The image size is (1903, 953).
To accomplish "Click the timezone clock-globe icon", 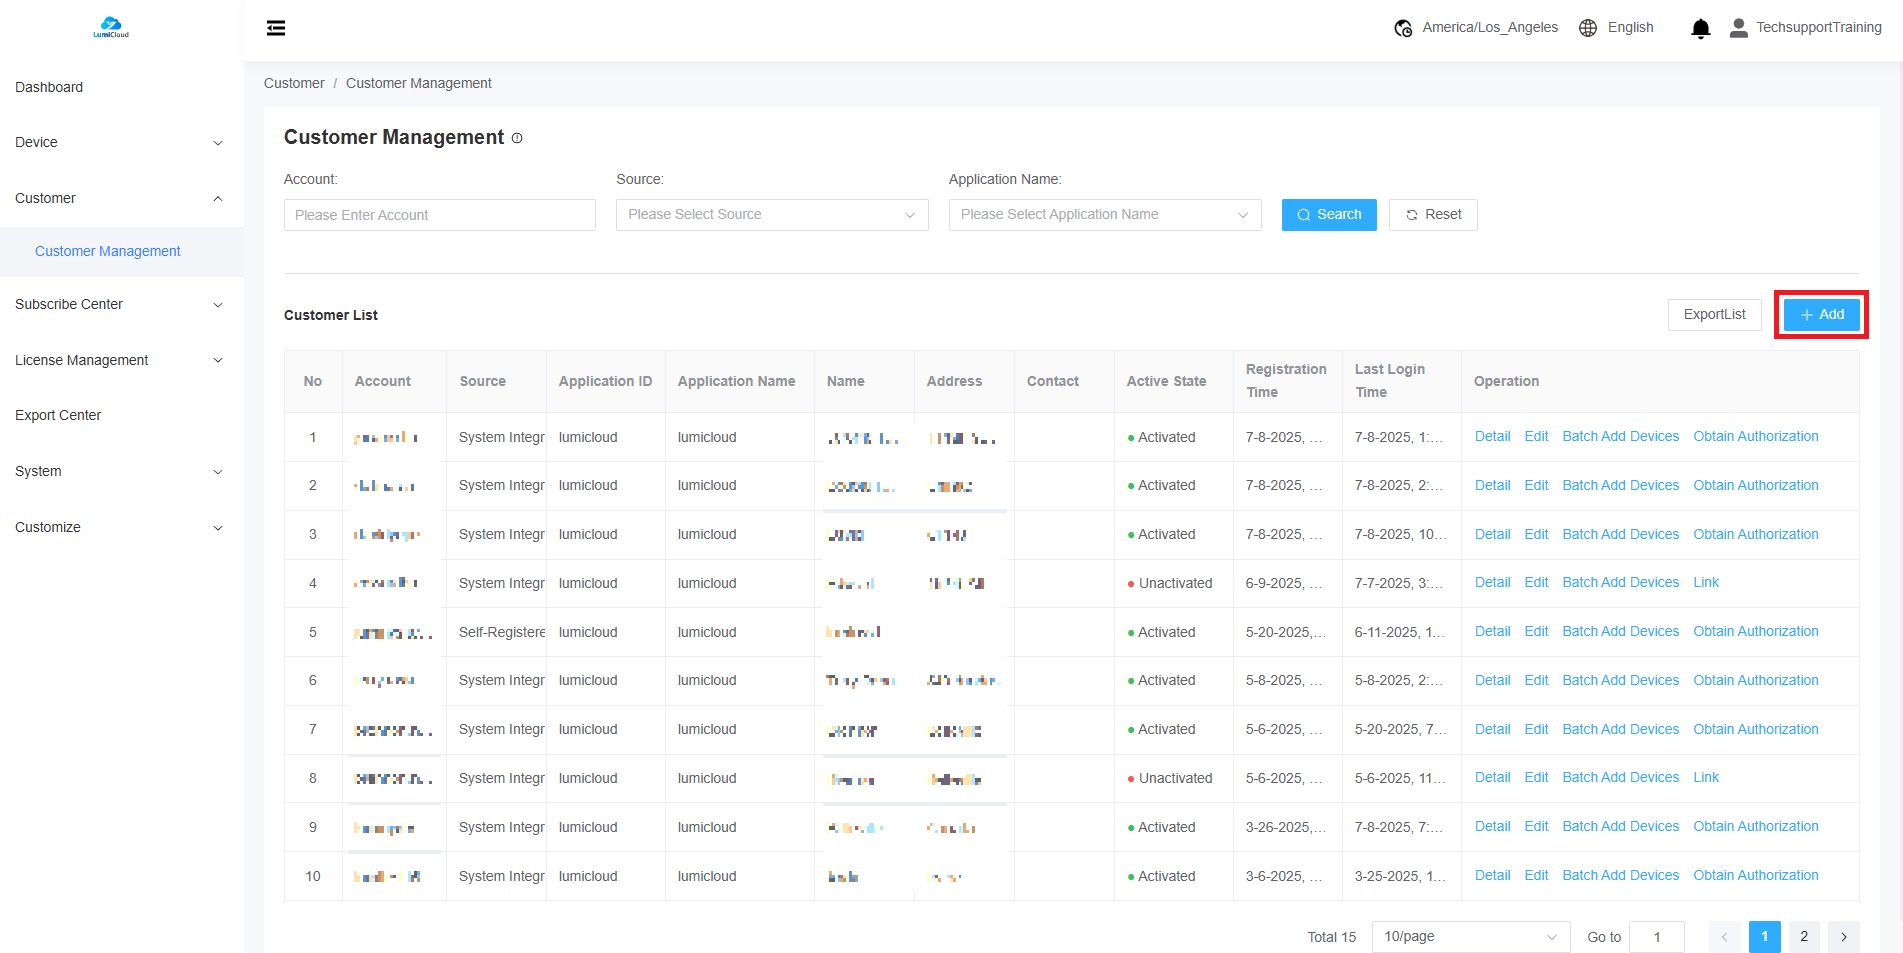I will [1403, 28].
